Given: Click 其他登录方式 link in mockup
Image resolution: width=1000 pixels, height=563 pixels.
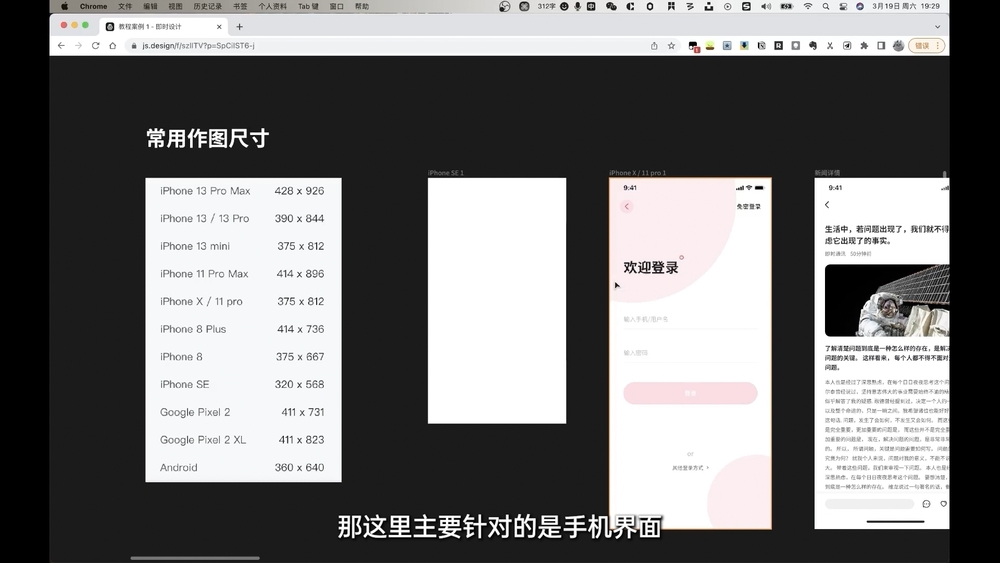Looking at the screenshot, I should 690,468.
